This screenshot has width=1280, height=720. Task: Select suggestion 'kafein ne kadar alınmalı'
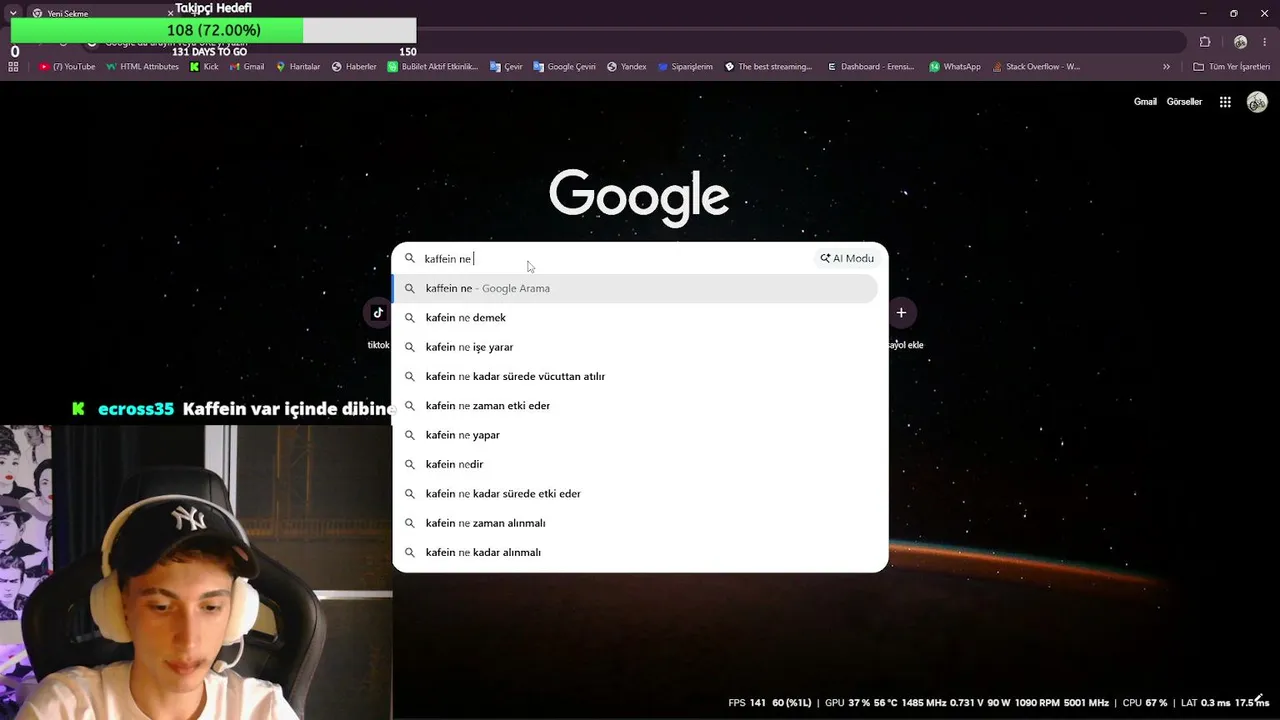(635, 552)
